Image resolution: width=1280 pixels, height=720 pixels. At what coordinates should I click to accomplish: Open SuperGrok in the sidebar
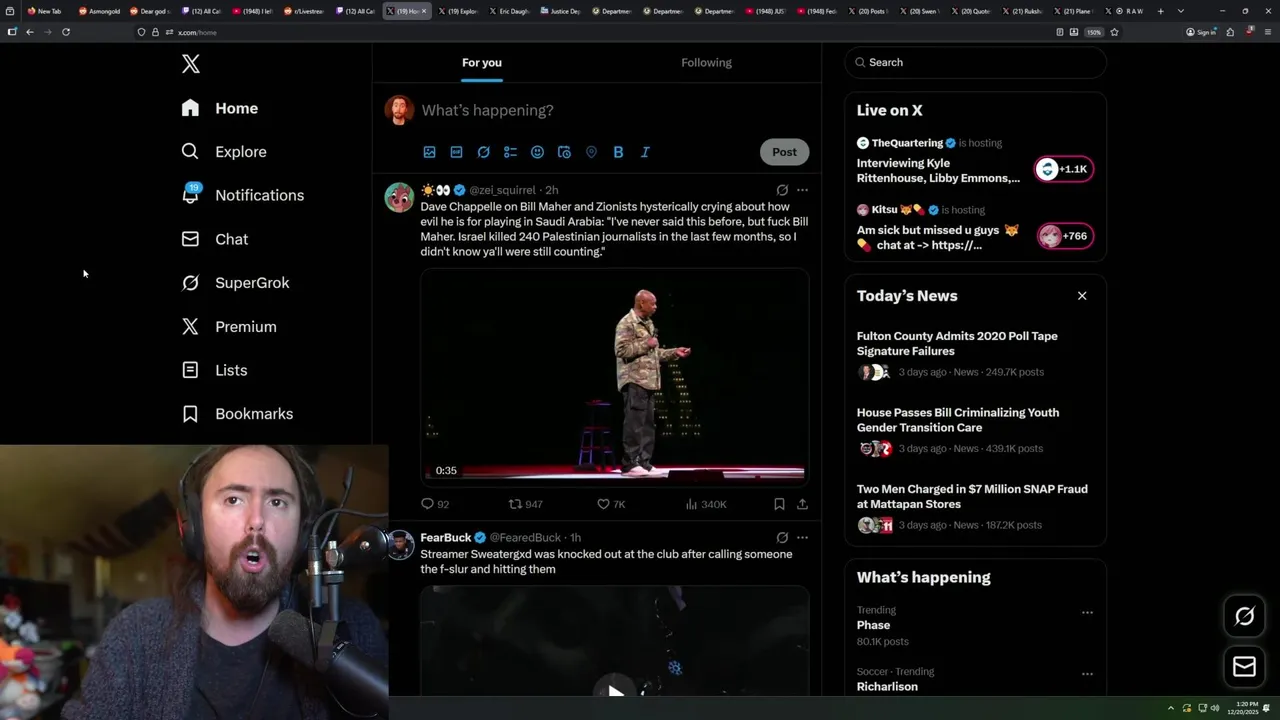point(235,283)
